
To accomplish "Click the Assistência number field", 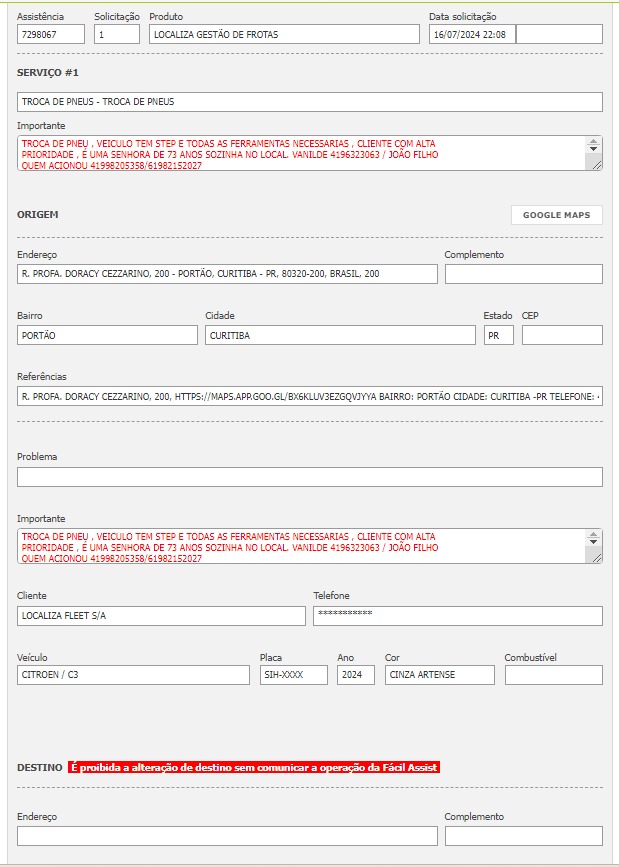I will [51, 34].
